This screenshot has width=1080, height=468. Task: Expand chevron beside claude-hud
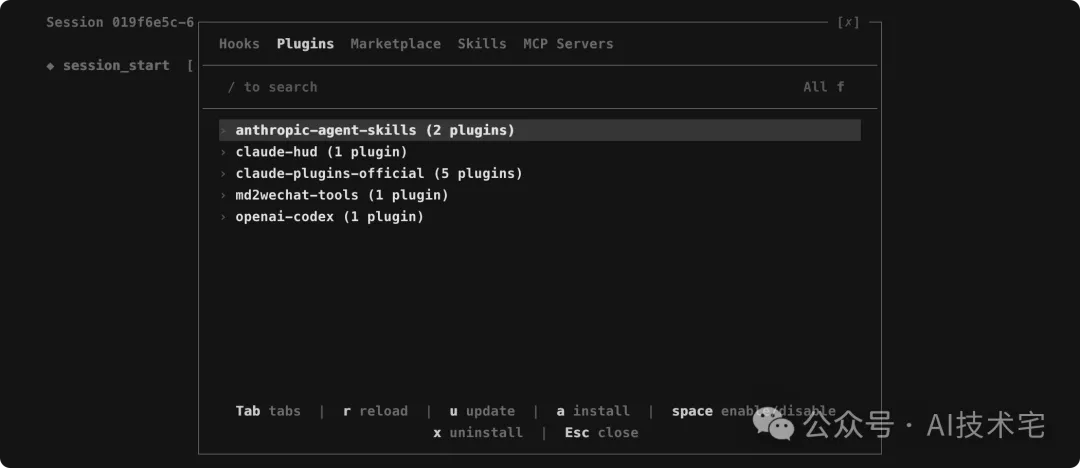tap(223, 152)
